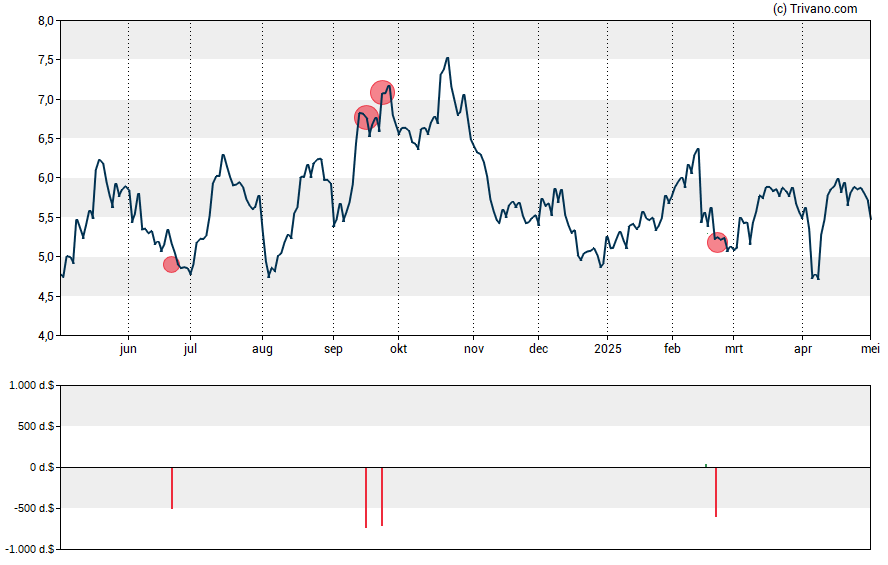The image size is (888, 565).
Task: Click the '2025' axis label
Action: coord(608,349)
